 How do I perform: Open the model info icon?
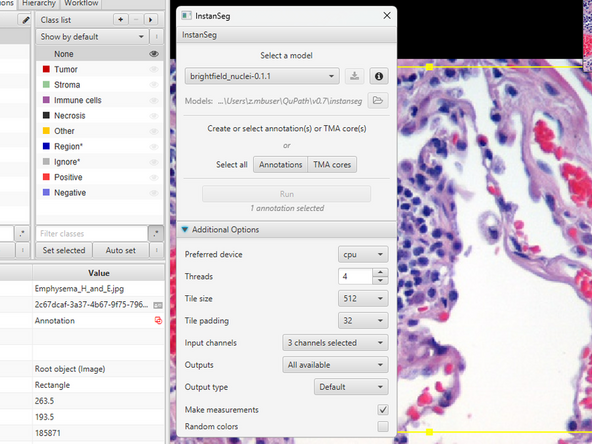[x=379, y=76]
